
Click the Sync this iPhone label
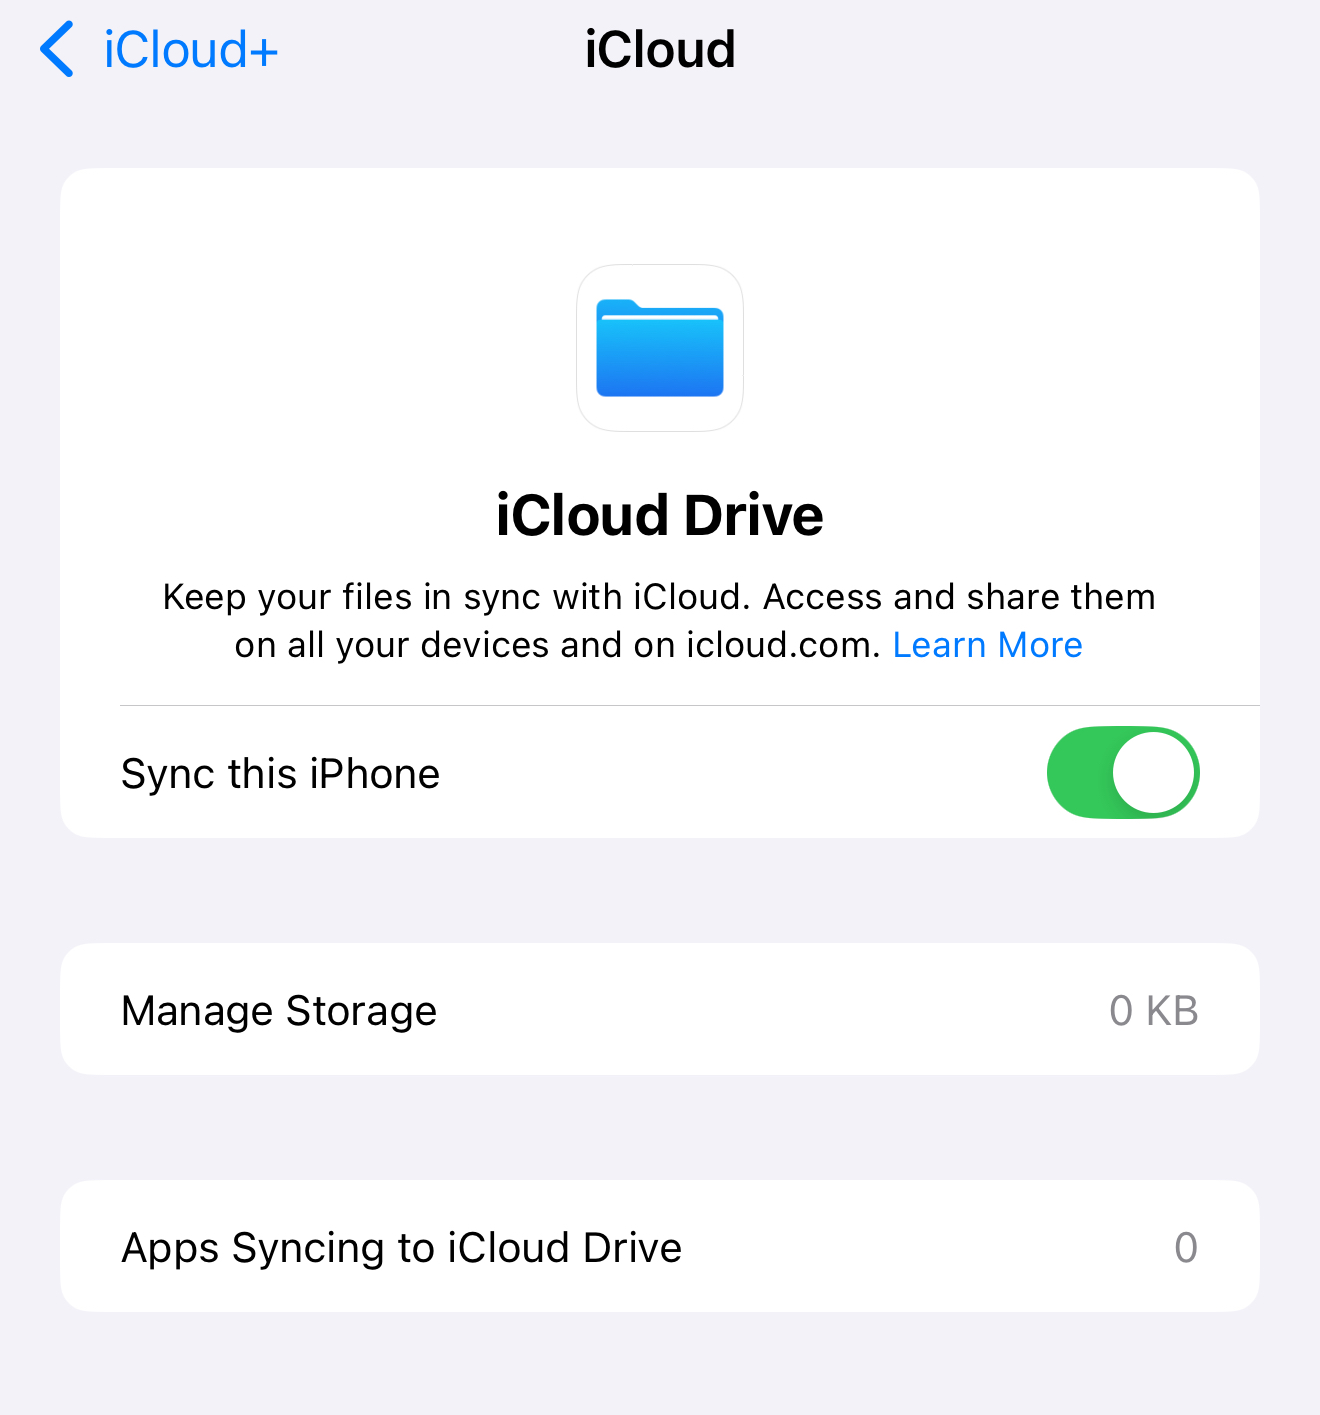tap(281, 773)
